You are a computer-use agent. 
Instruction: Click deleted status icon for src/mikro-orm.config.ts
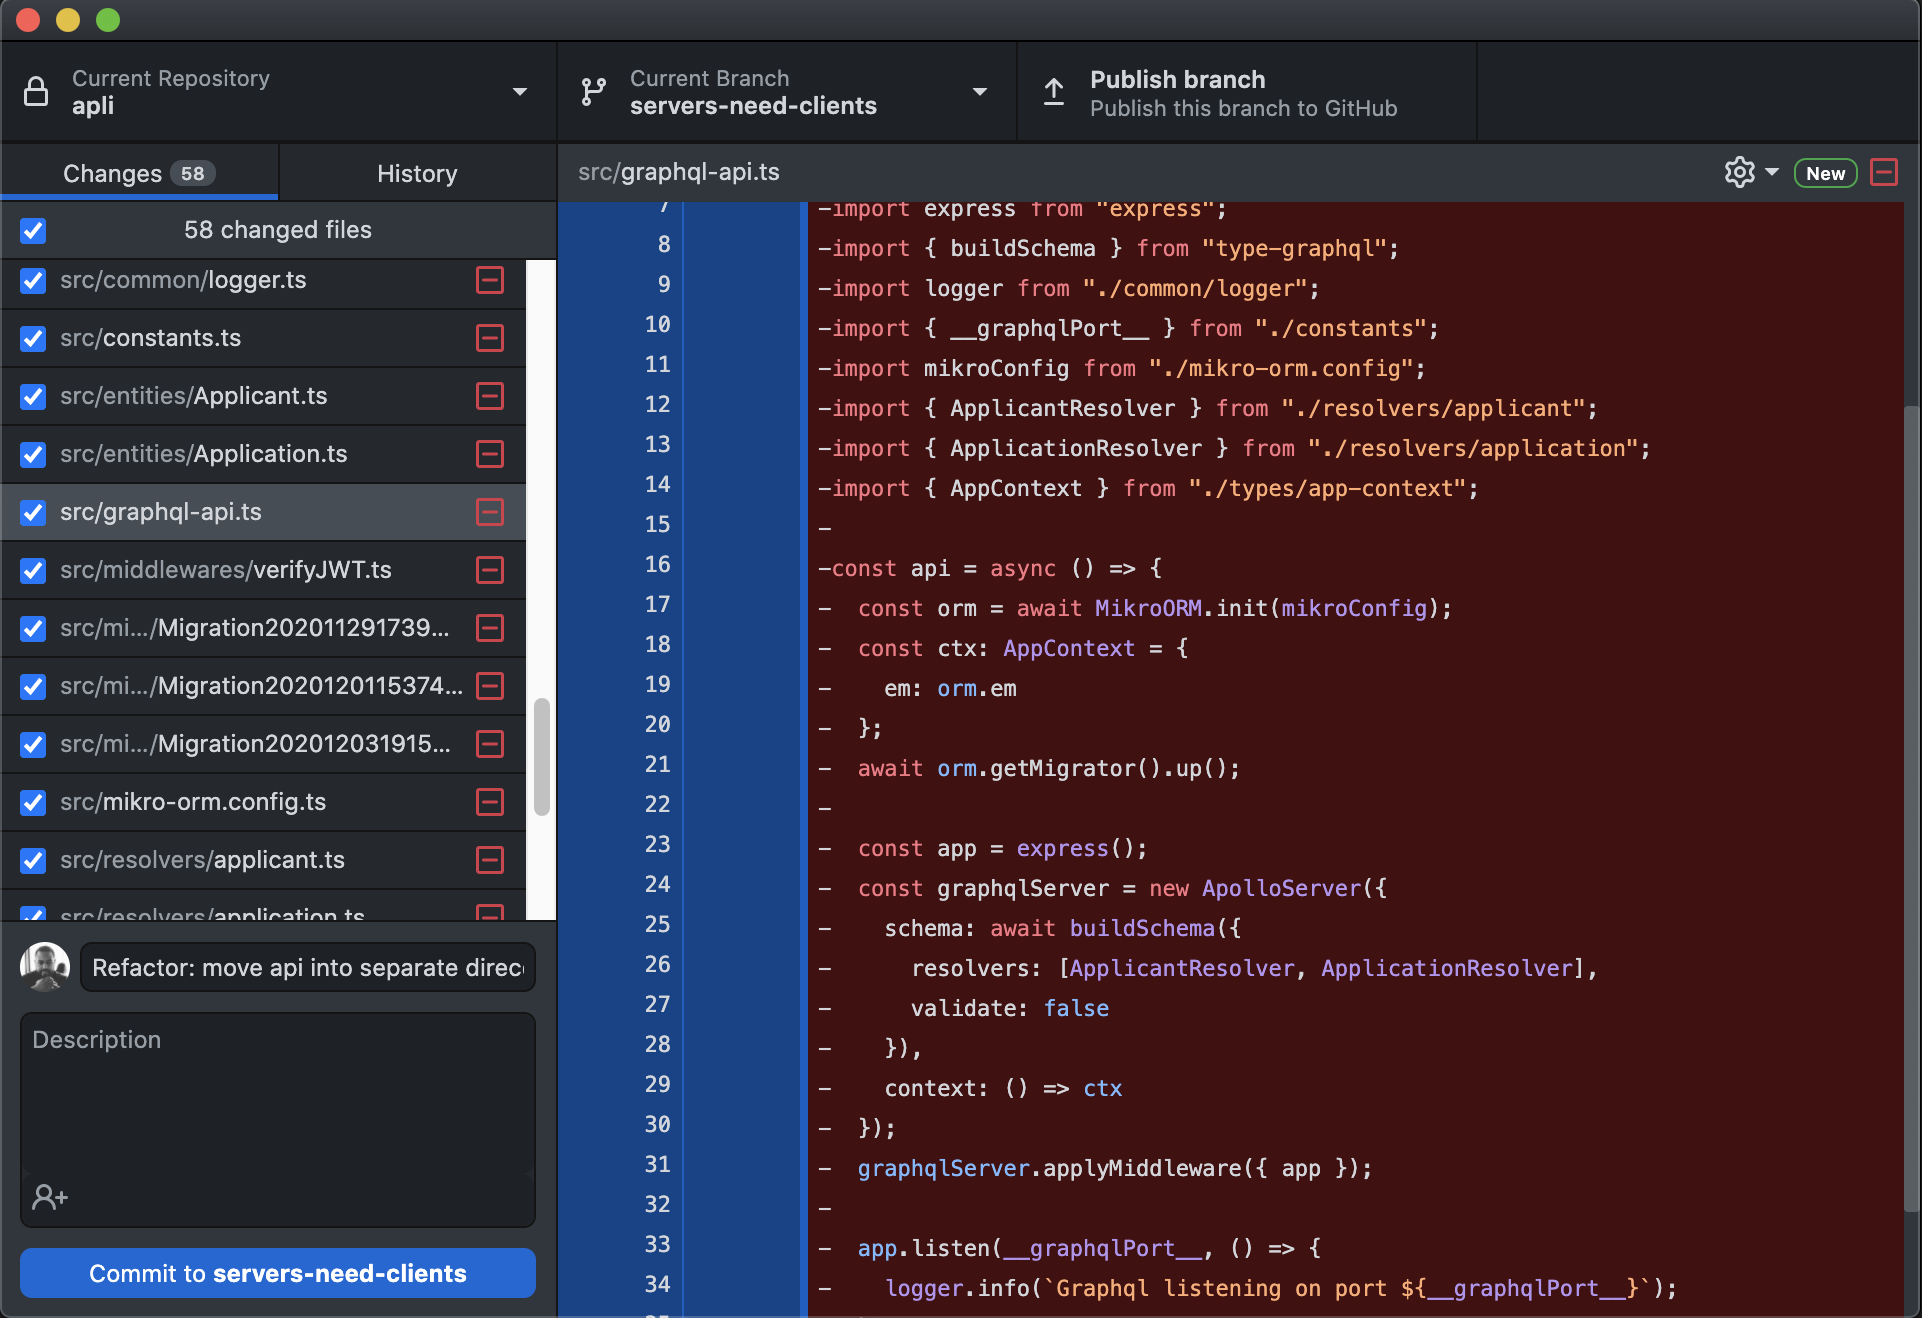(490, 802)
